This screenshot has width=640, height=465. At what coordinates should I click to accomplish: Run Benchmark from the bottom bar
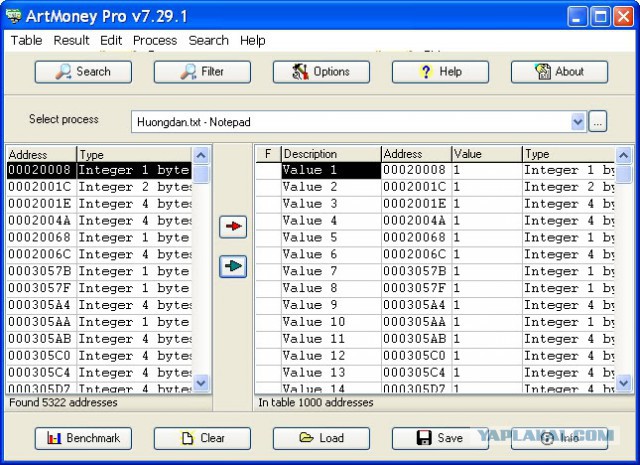tap(83, 438)
